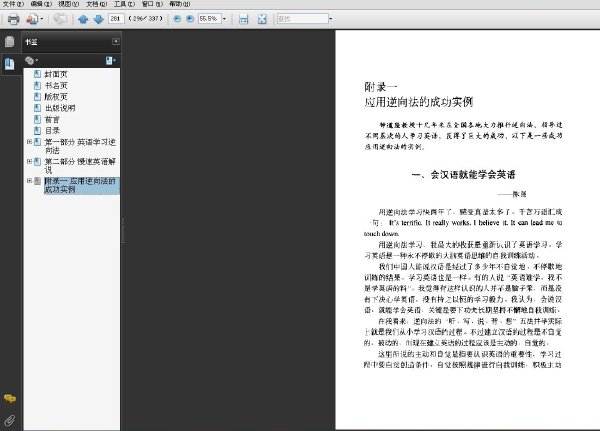Click the 前言 bookmark page icon

pyautogui.click(x=37, y=119)
